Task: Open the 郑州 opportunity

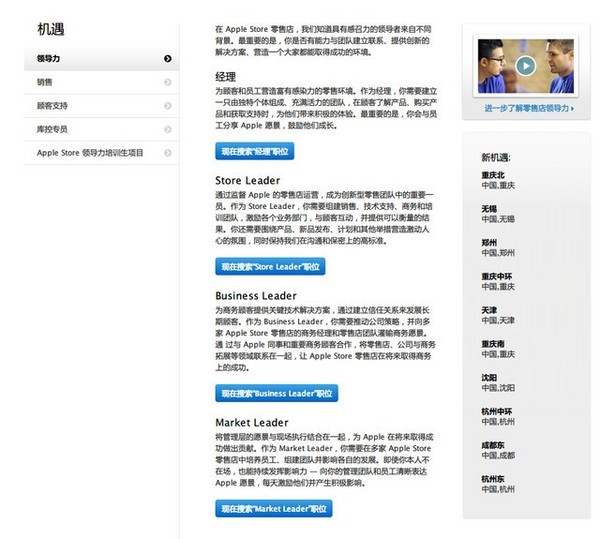Action: (x=489, y=243)
